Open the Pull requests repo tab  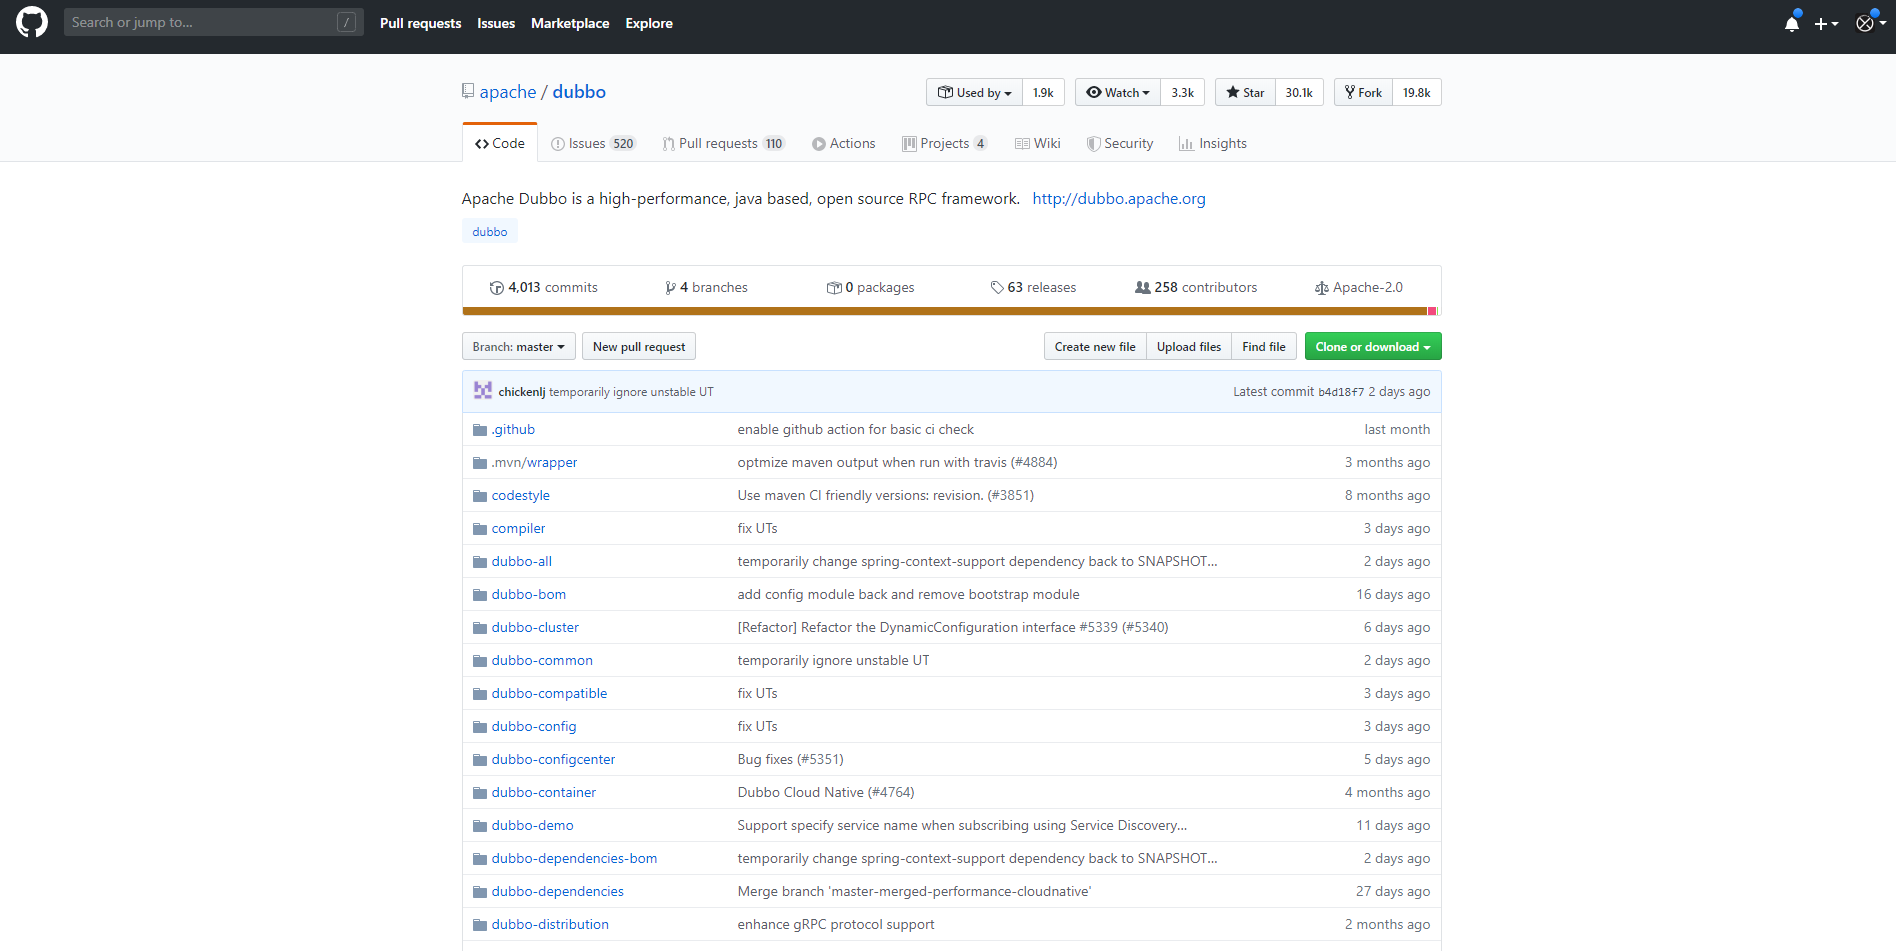(x=724, y=144)
